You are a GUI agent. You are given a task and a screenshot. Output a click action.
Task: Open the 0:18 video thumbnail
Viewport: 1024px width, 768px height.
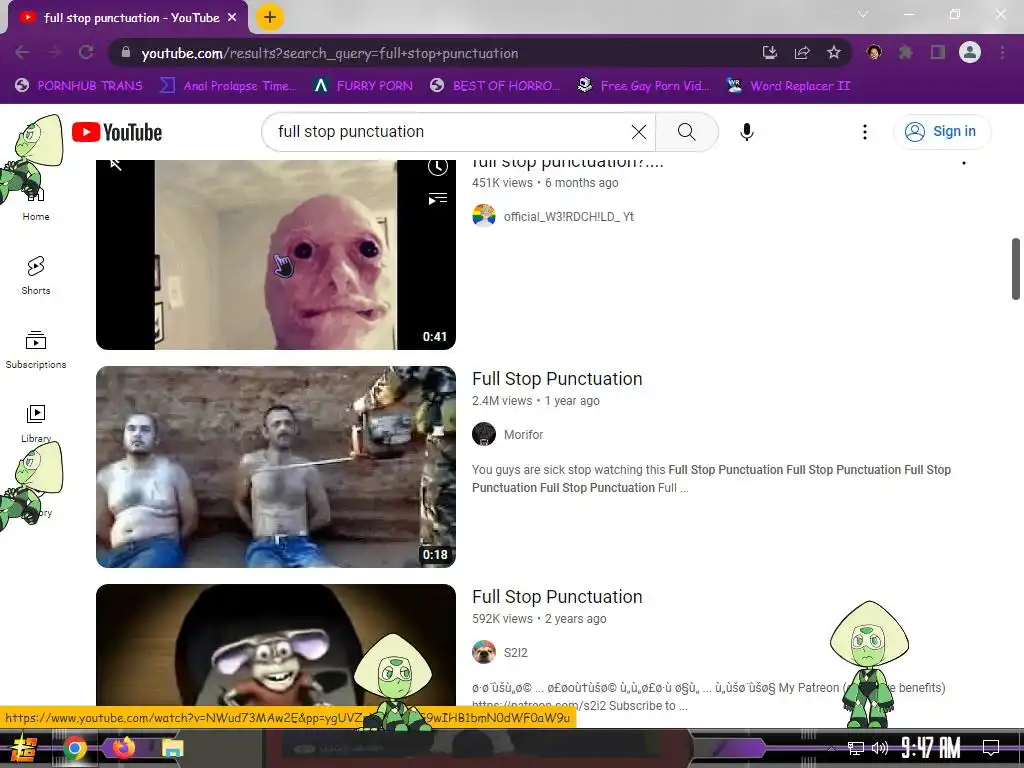coord(276,467)
